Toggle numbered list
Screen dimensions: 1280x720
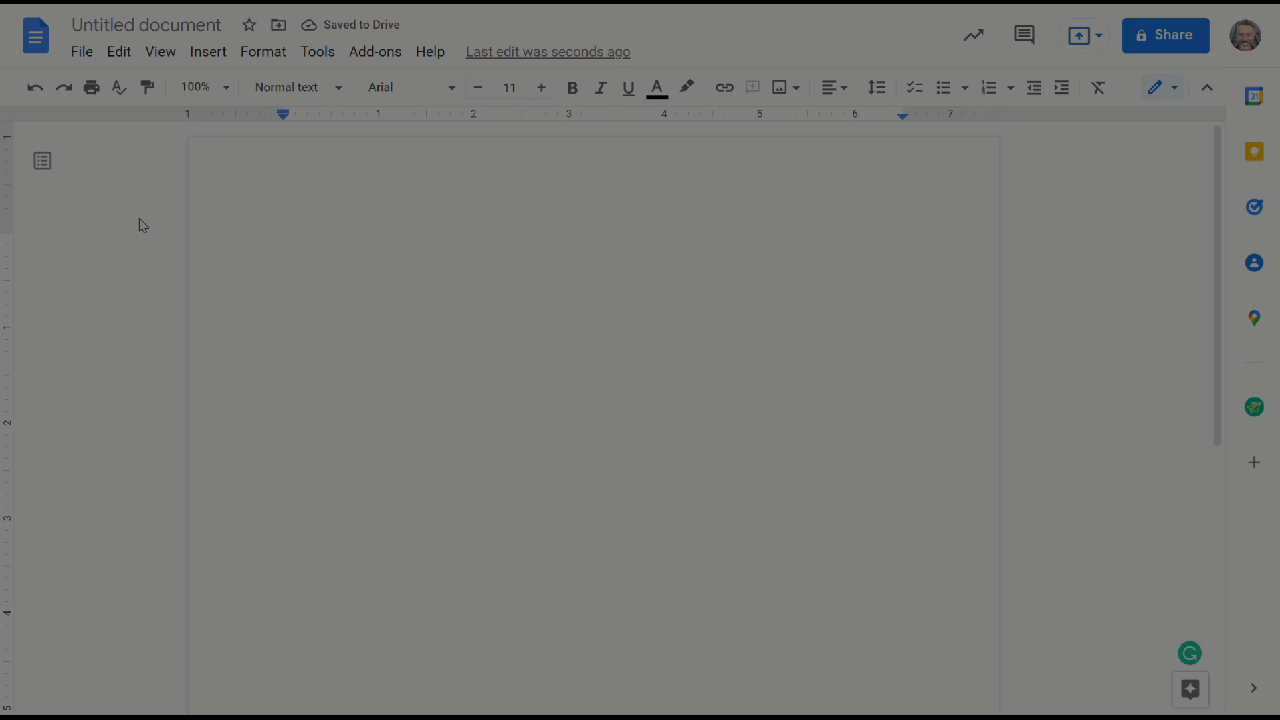point(989,88)
